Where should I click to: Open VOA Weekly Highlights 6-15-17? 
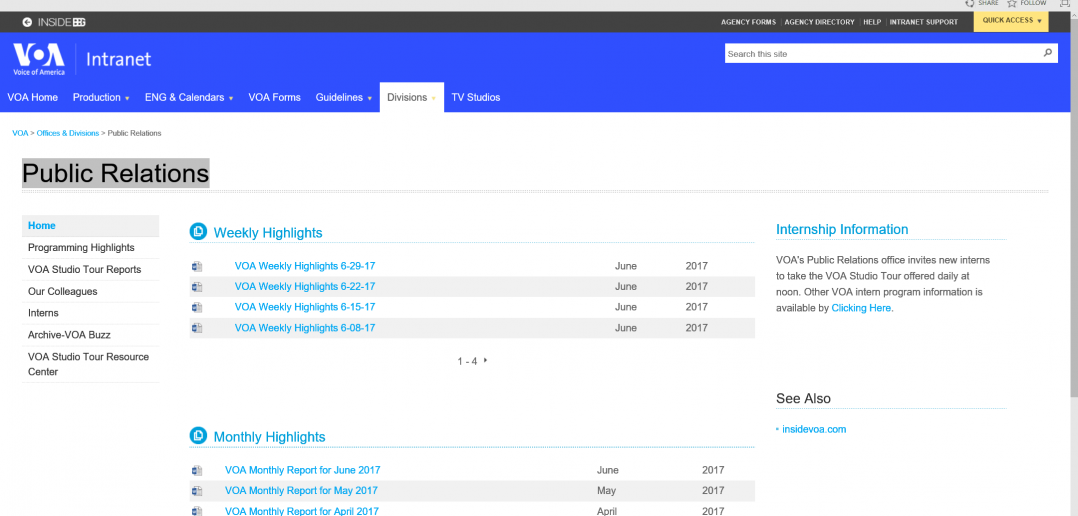pos(305,307)
